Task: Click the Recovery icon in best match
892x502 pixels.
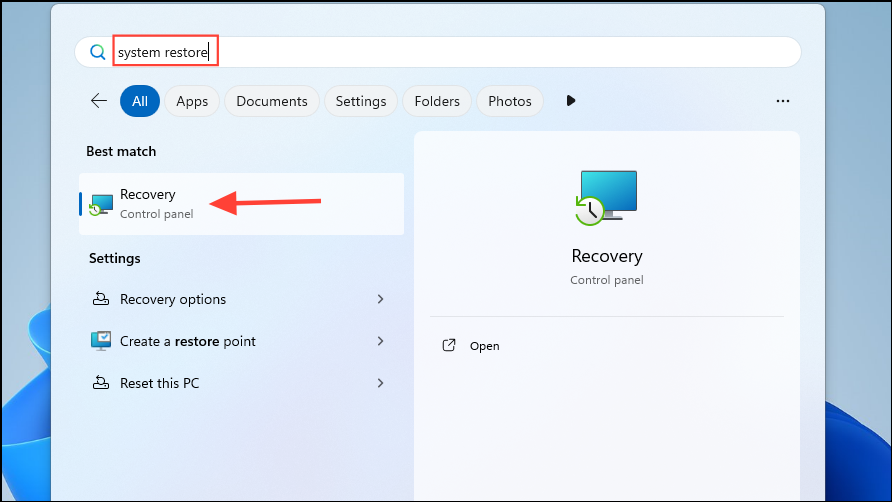Action: [x=101, y=205]
